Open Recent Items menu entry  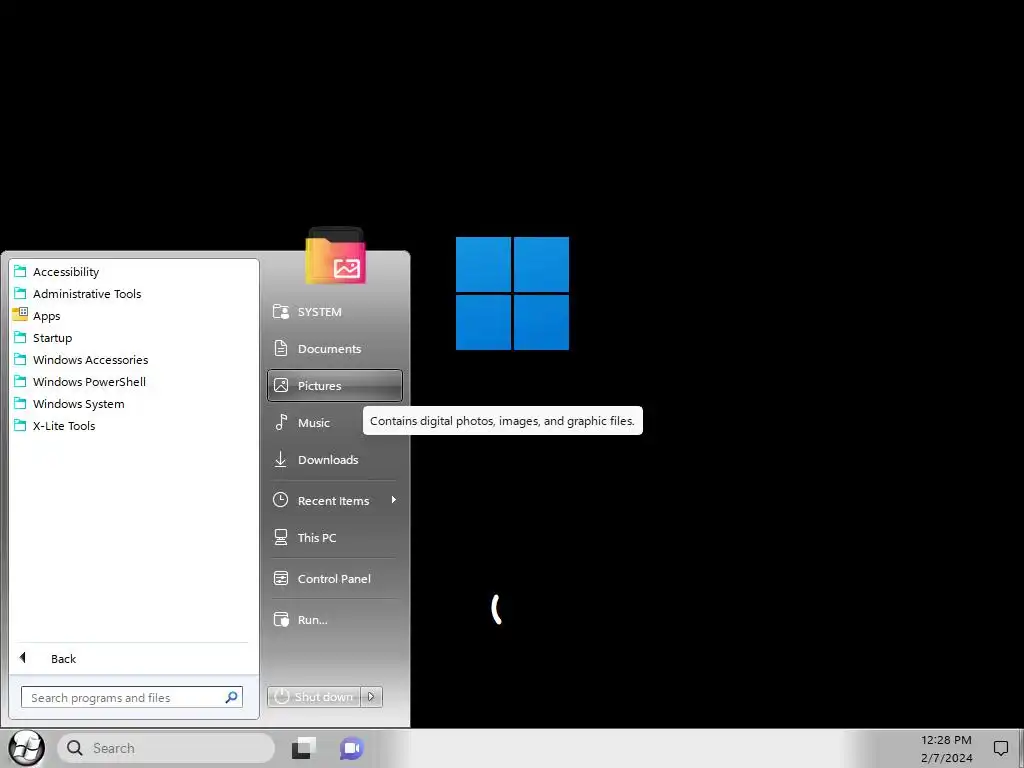pos(334,500)
